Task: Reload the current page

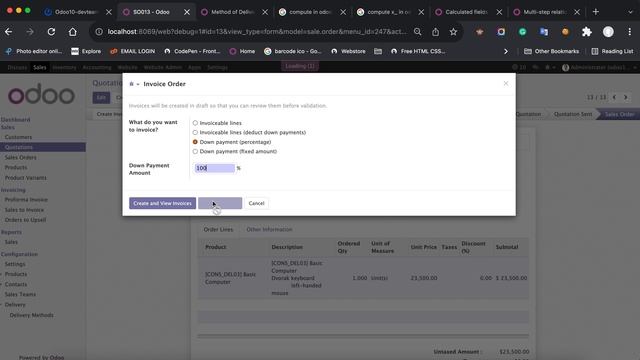Action: pos(51,31)
